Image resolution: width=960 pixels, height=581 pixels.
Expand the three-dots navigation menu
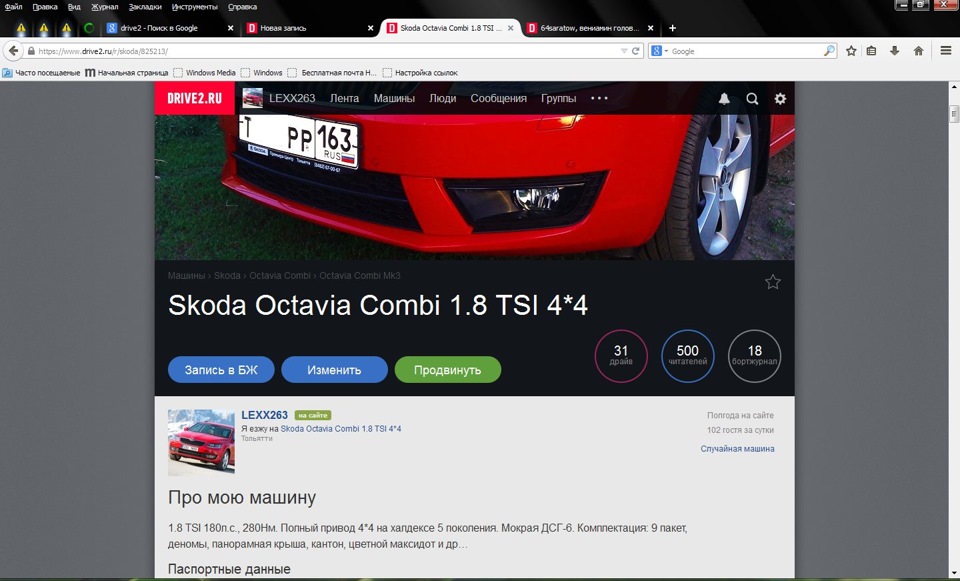pyautogui.click(x=599, y=97)
